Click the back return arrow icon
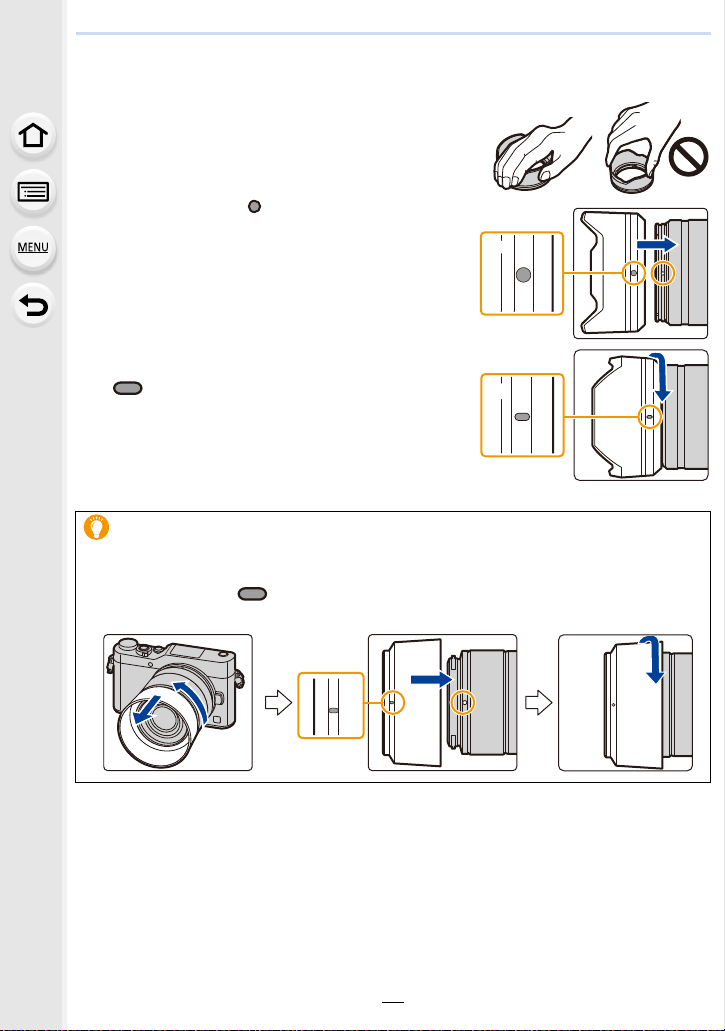This screenshot has height=1031, width=725. pos(33,305)
